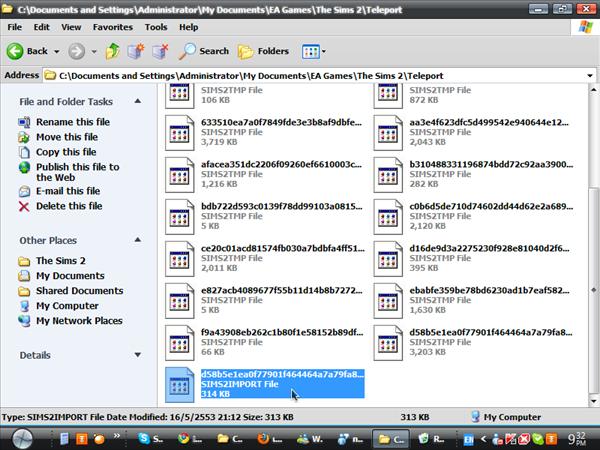The height and width of the screenshot is (450, 600).
Task: Open the Edit menu
Action: [41, 27]
